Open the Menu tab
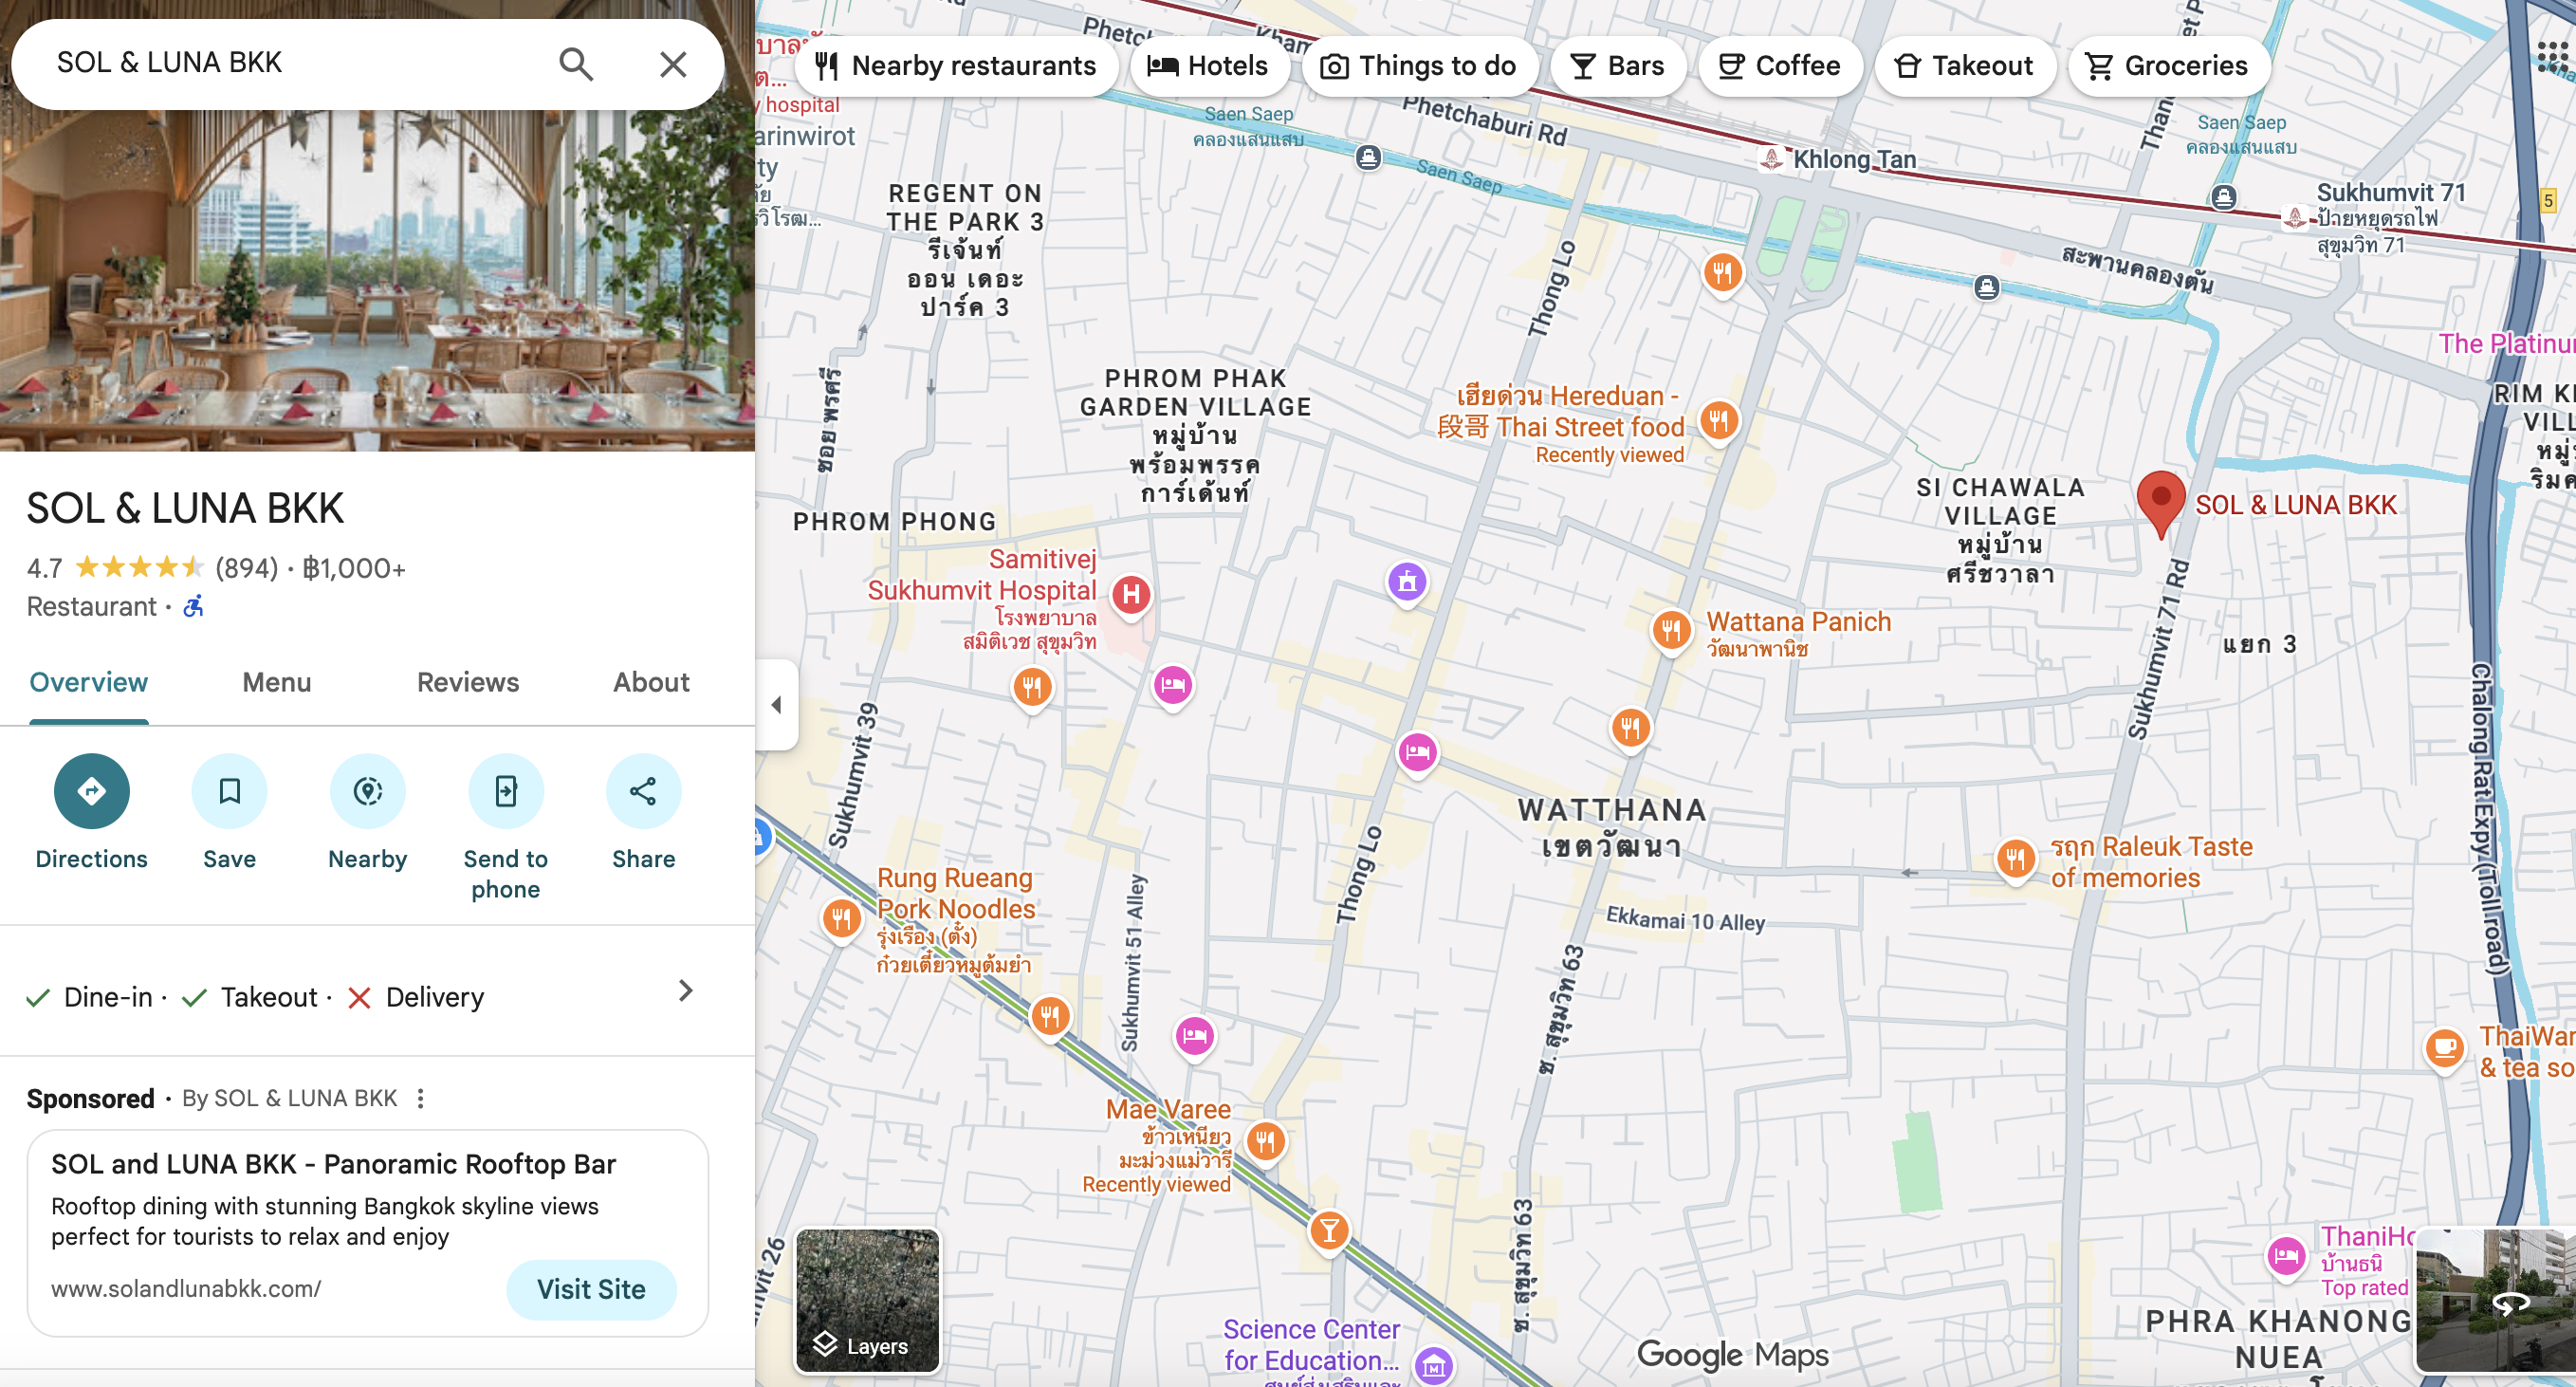 point(276,682)
